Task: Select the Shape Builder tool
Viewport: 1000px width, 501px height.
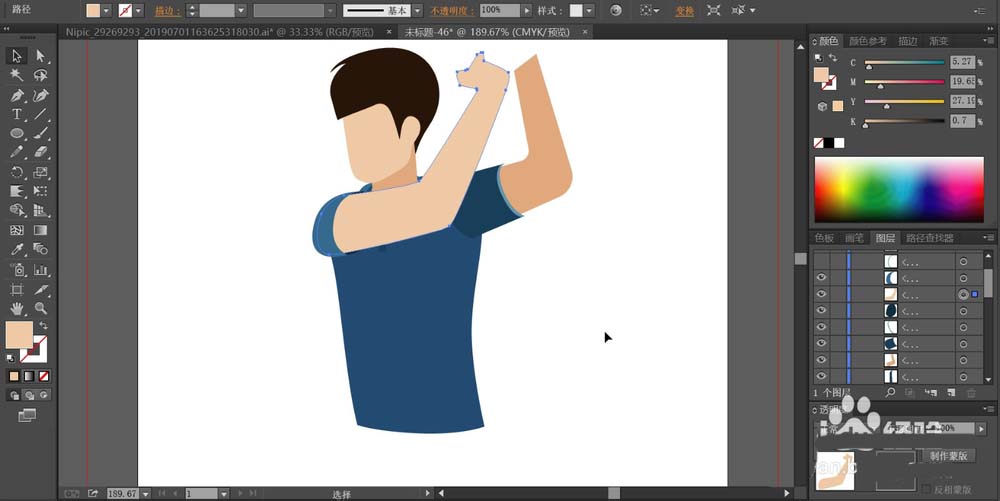Action: pos(17,210)
